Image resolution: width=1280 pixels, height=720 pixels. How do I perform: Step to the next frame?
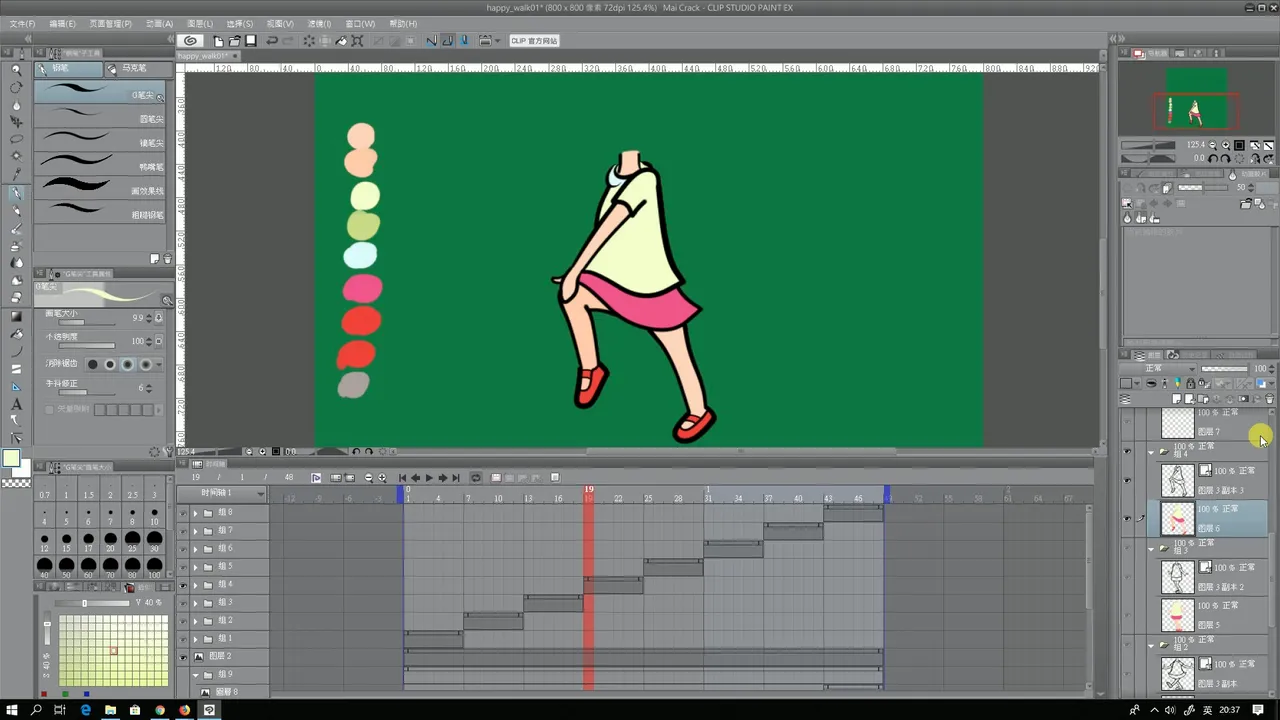(x=443, y=478)
